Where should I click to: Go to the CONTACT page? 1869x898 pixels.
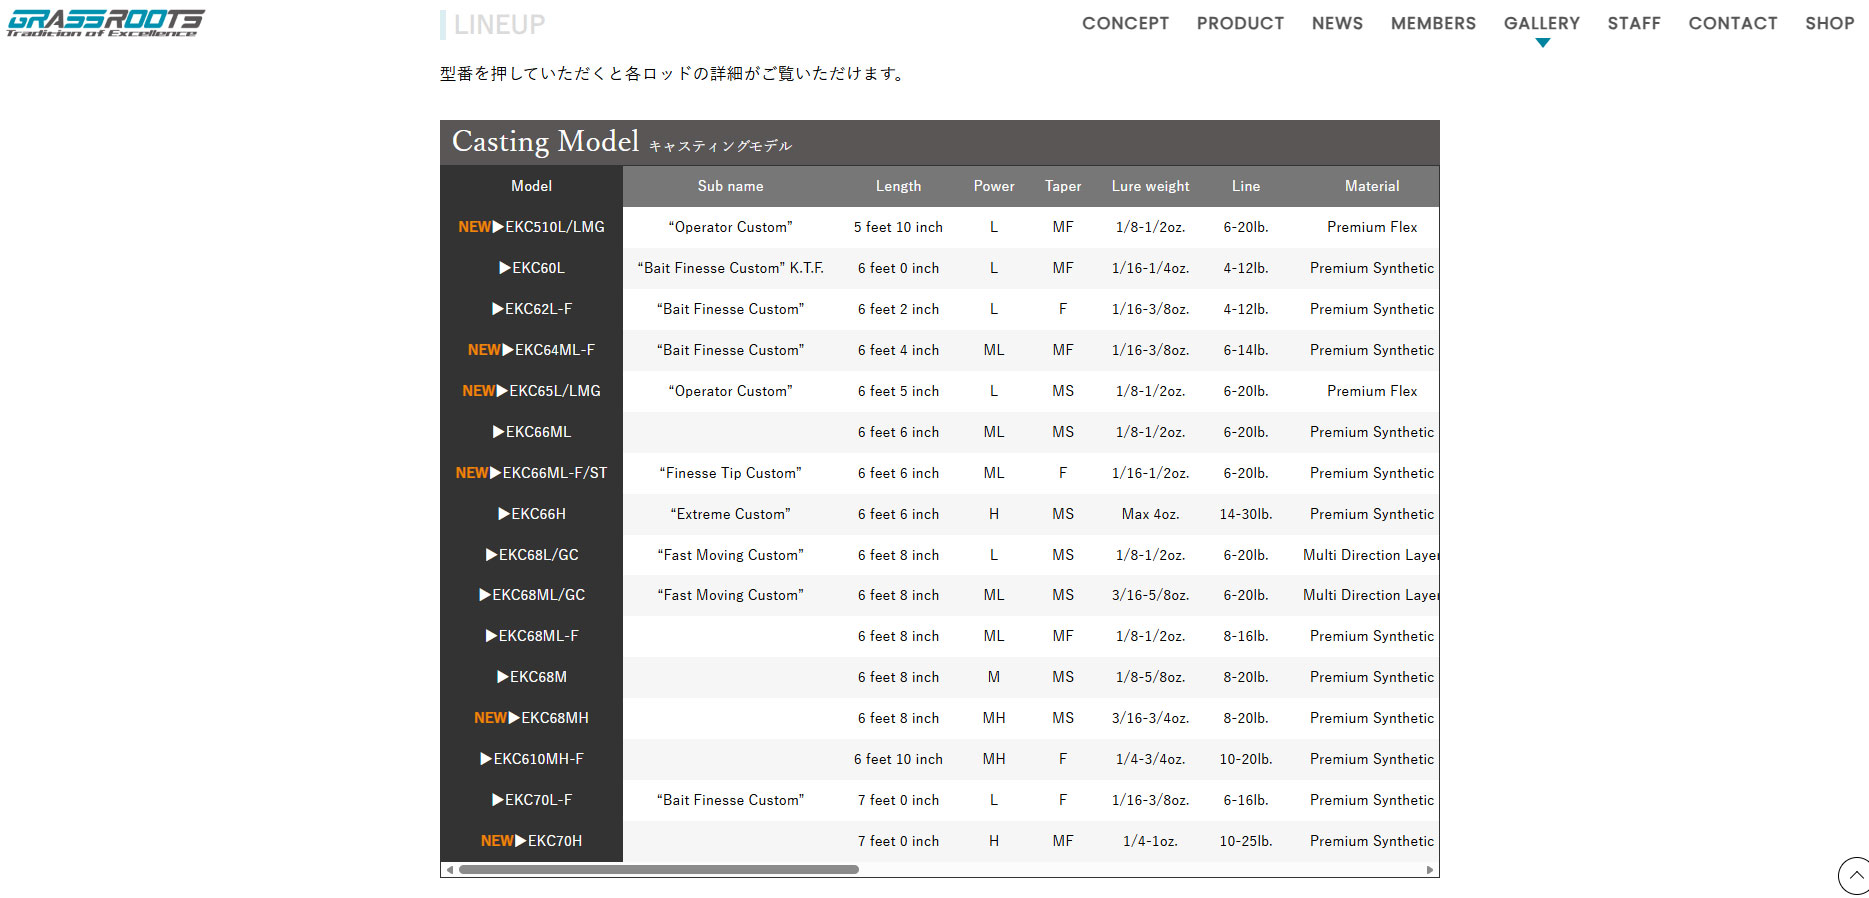click(1732, 23)
